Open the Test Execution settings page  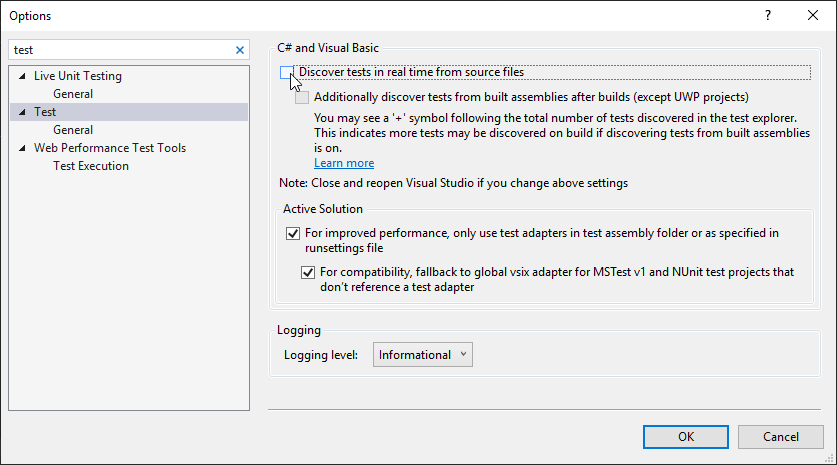tap(91, 166)
